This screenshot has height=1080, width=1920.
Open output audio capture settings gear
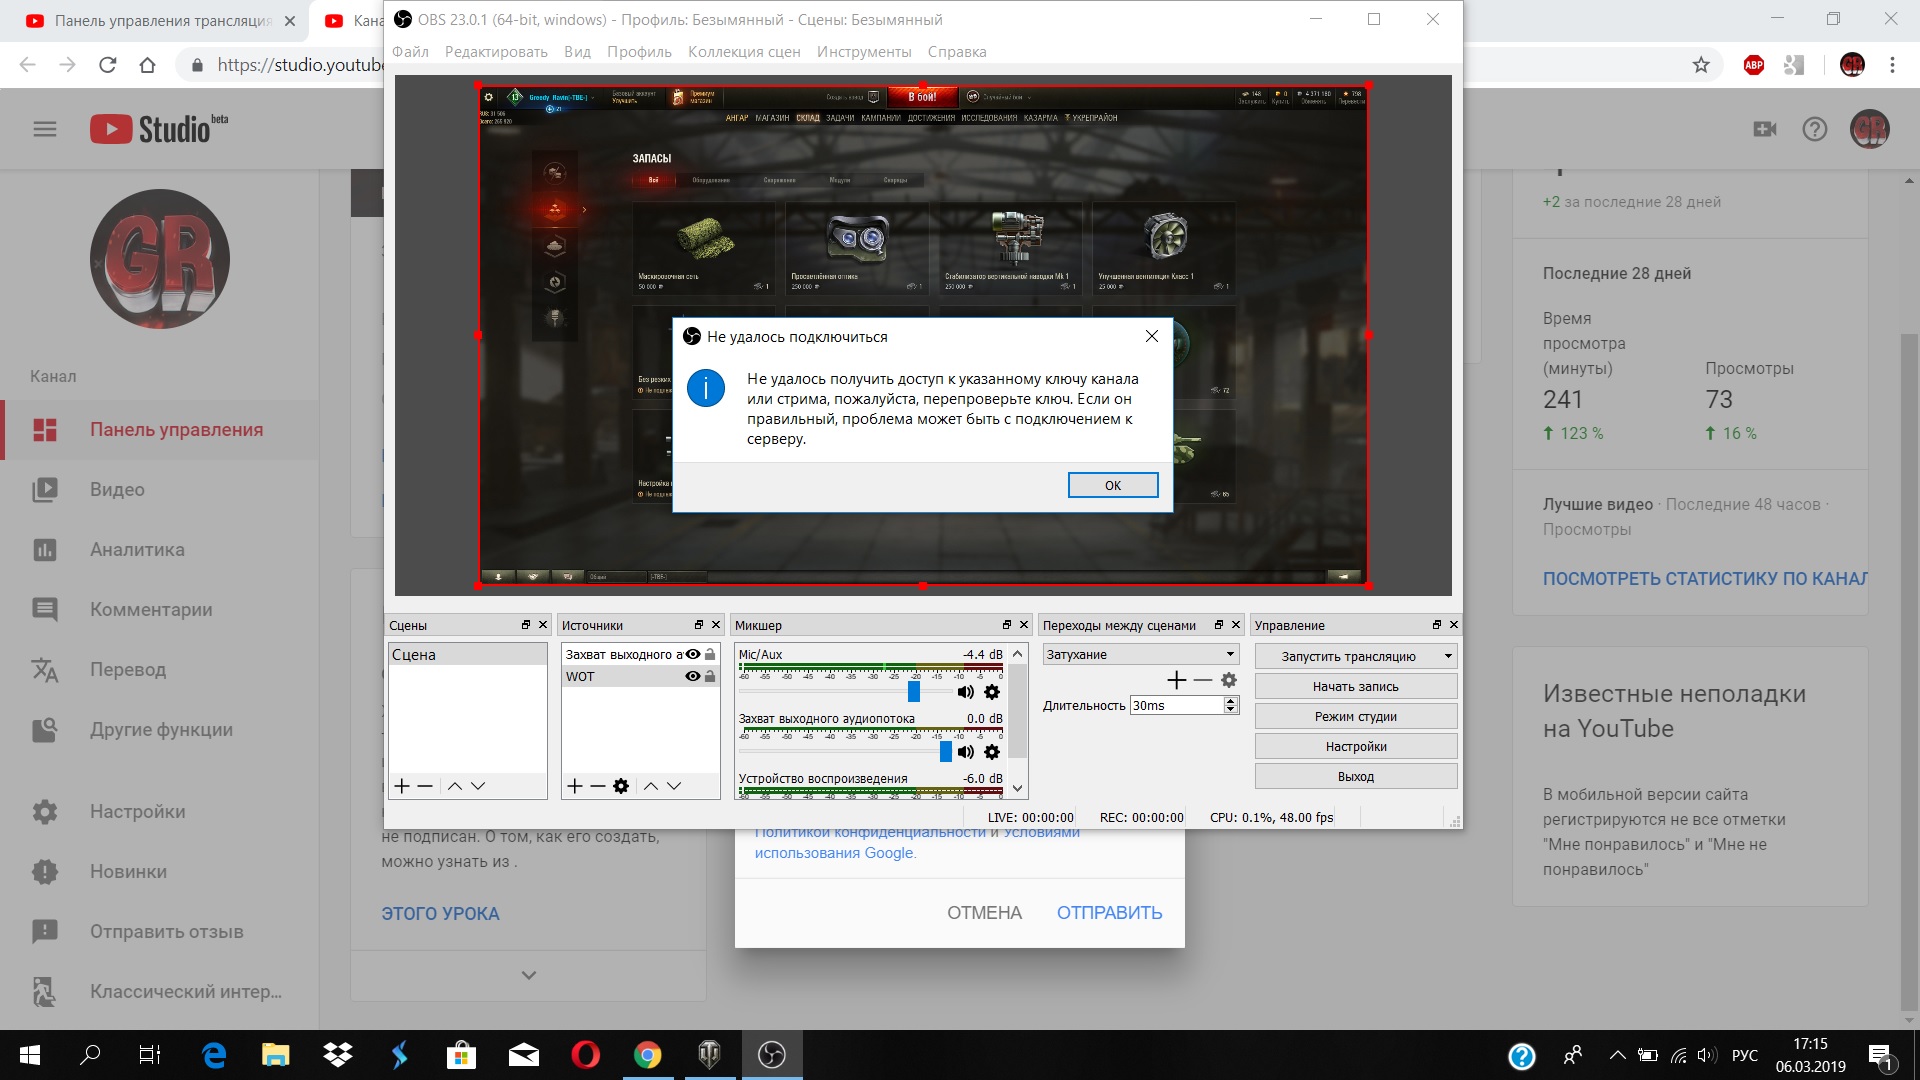click(x=992, y=752)
